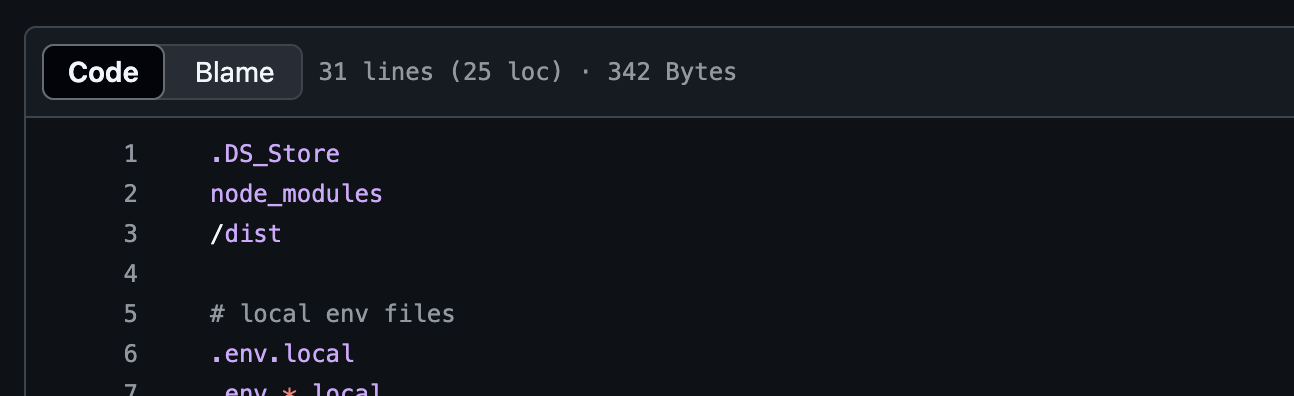
Task: Click the '31 lines' file info text
Action: [x=376, y=72]
